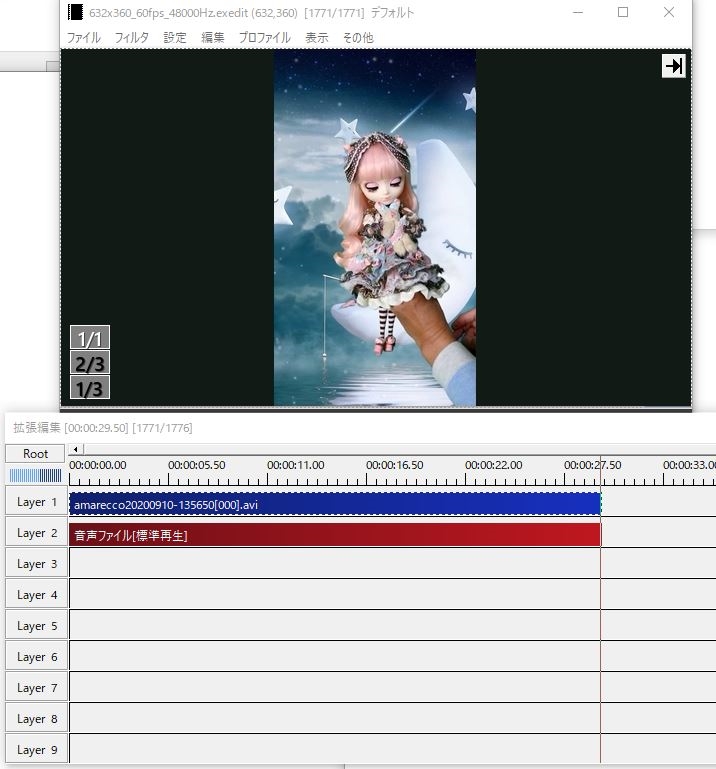Toggle Layer 4 visibility button

[x=37, y=594]
